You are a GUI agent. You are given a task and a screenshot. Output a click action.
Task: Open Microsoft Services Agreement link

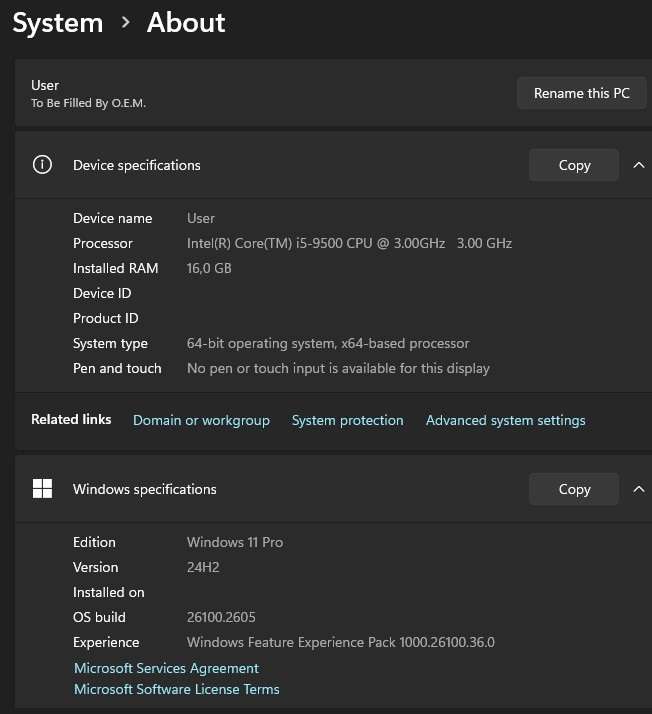coord(166,668)
